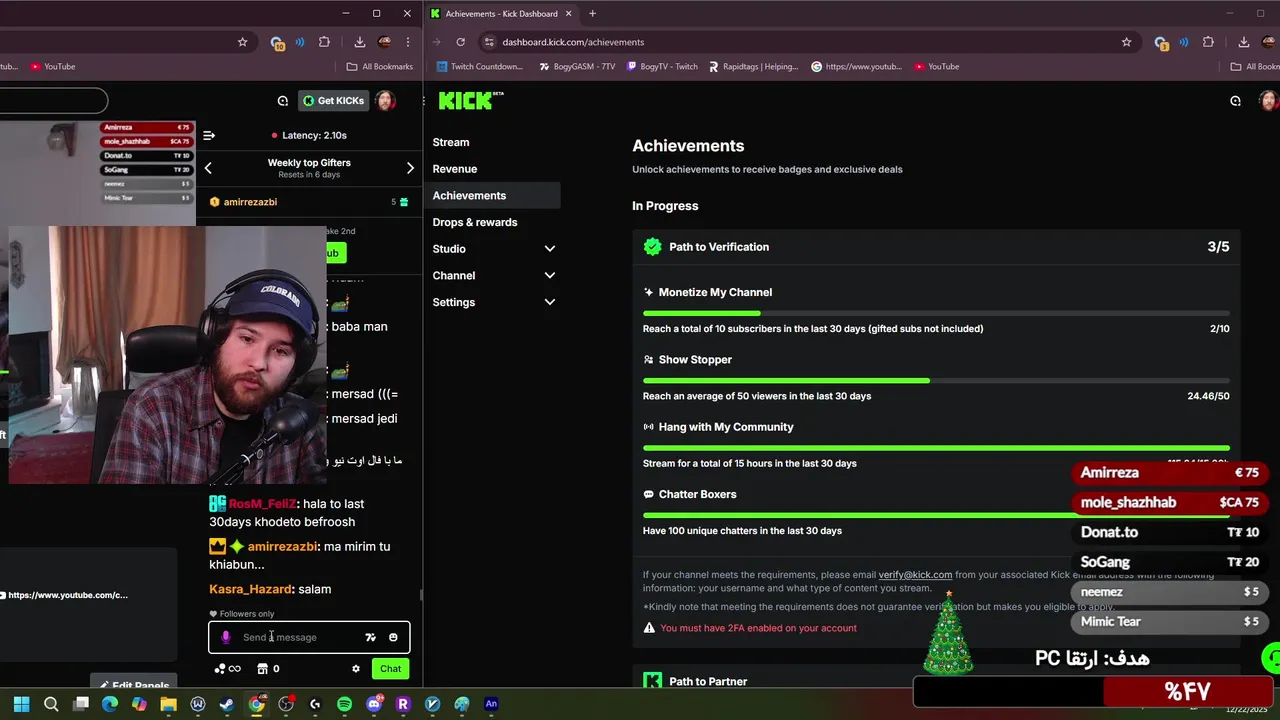Open shop icon with zero count
The height and width of the screenshot is (720, 1280).
[x=268, y=669]
